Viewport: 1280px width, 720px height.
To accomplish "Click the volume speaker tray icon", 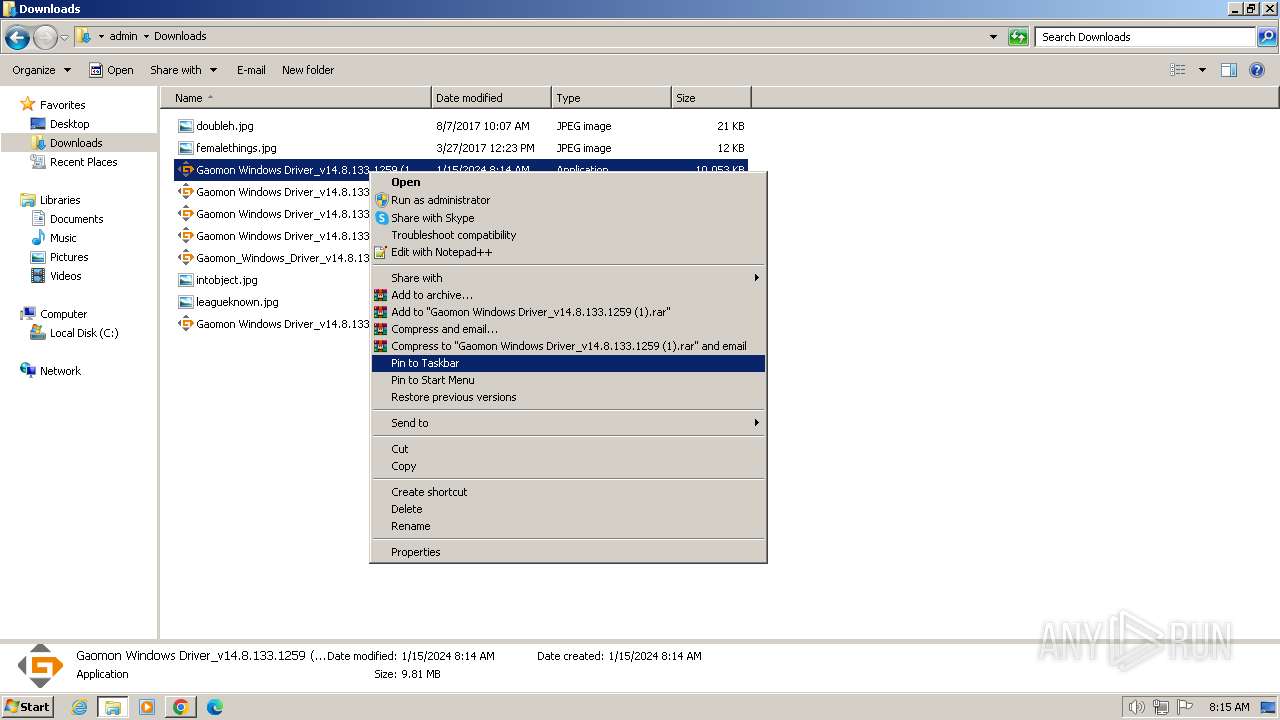I will click(x=1136, y=707).
